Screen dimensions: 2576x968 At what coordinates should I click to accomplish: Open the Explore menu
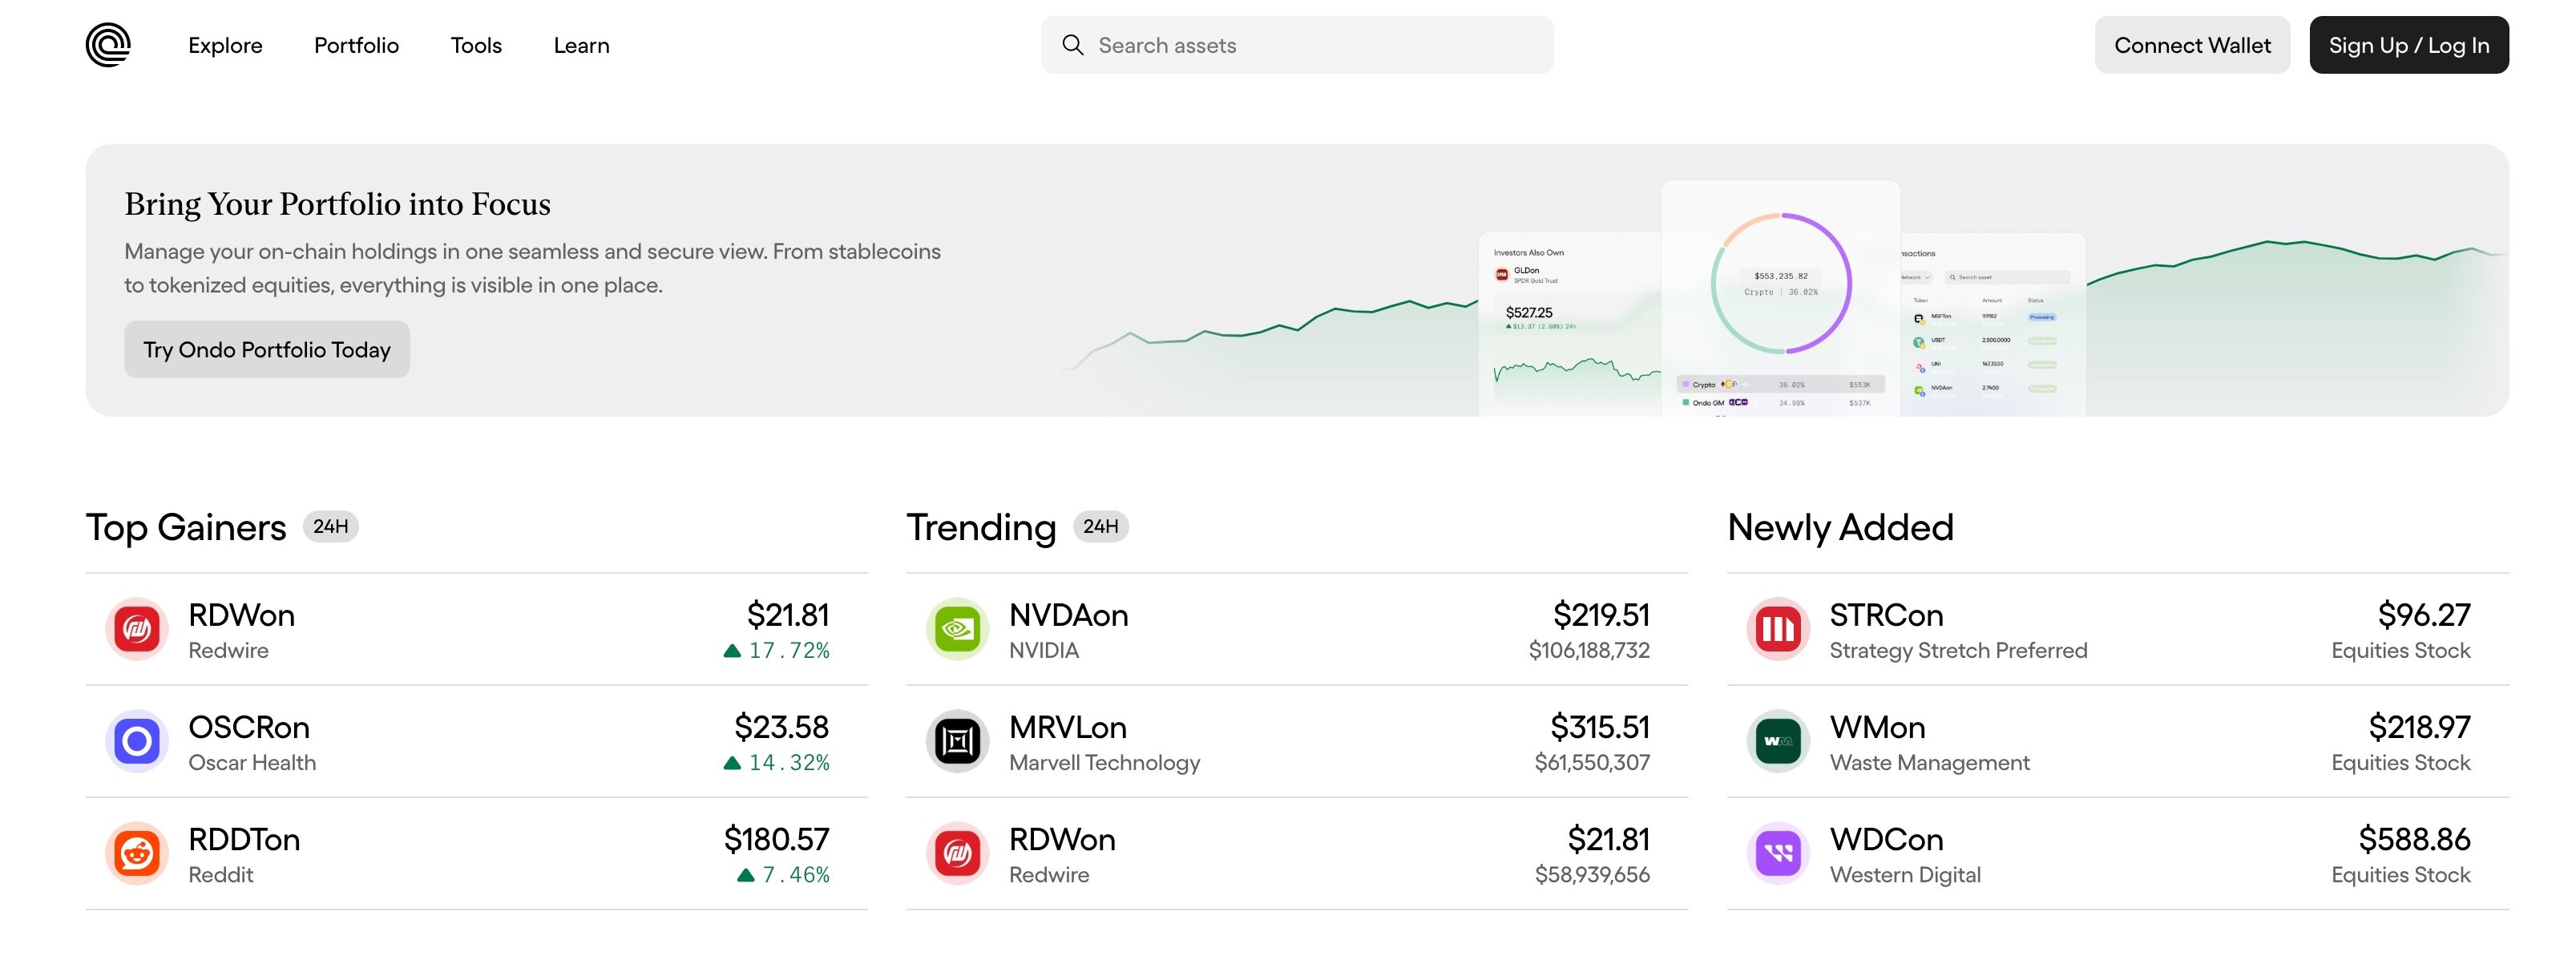click(225, 45)
